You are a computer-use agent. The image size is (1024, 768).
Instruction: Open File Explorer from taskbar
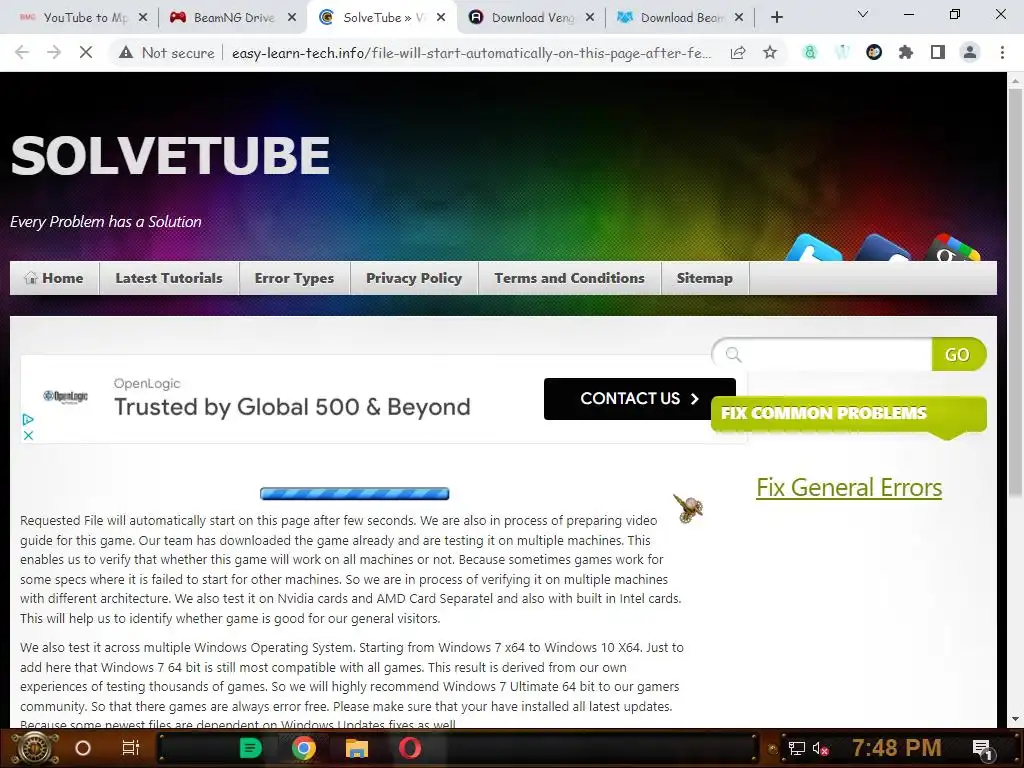coord(357,748)
